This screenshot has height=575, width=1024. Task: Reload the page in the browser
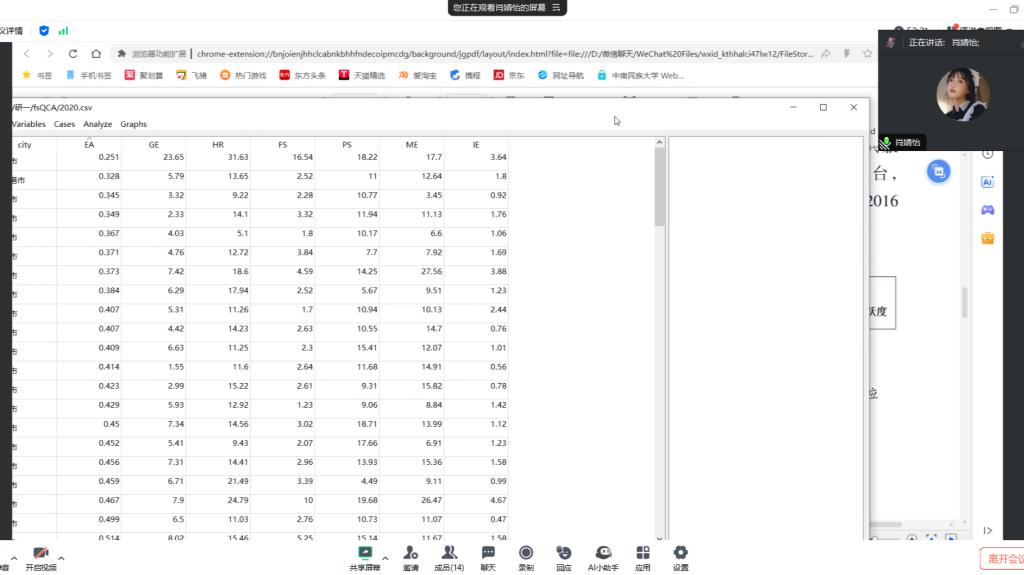[72, 54]
